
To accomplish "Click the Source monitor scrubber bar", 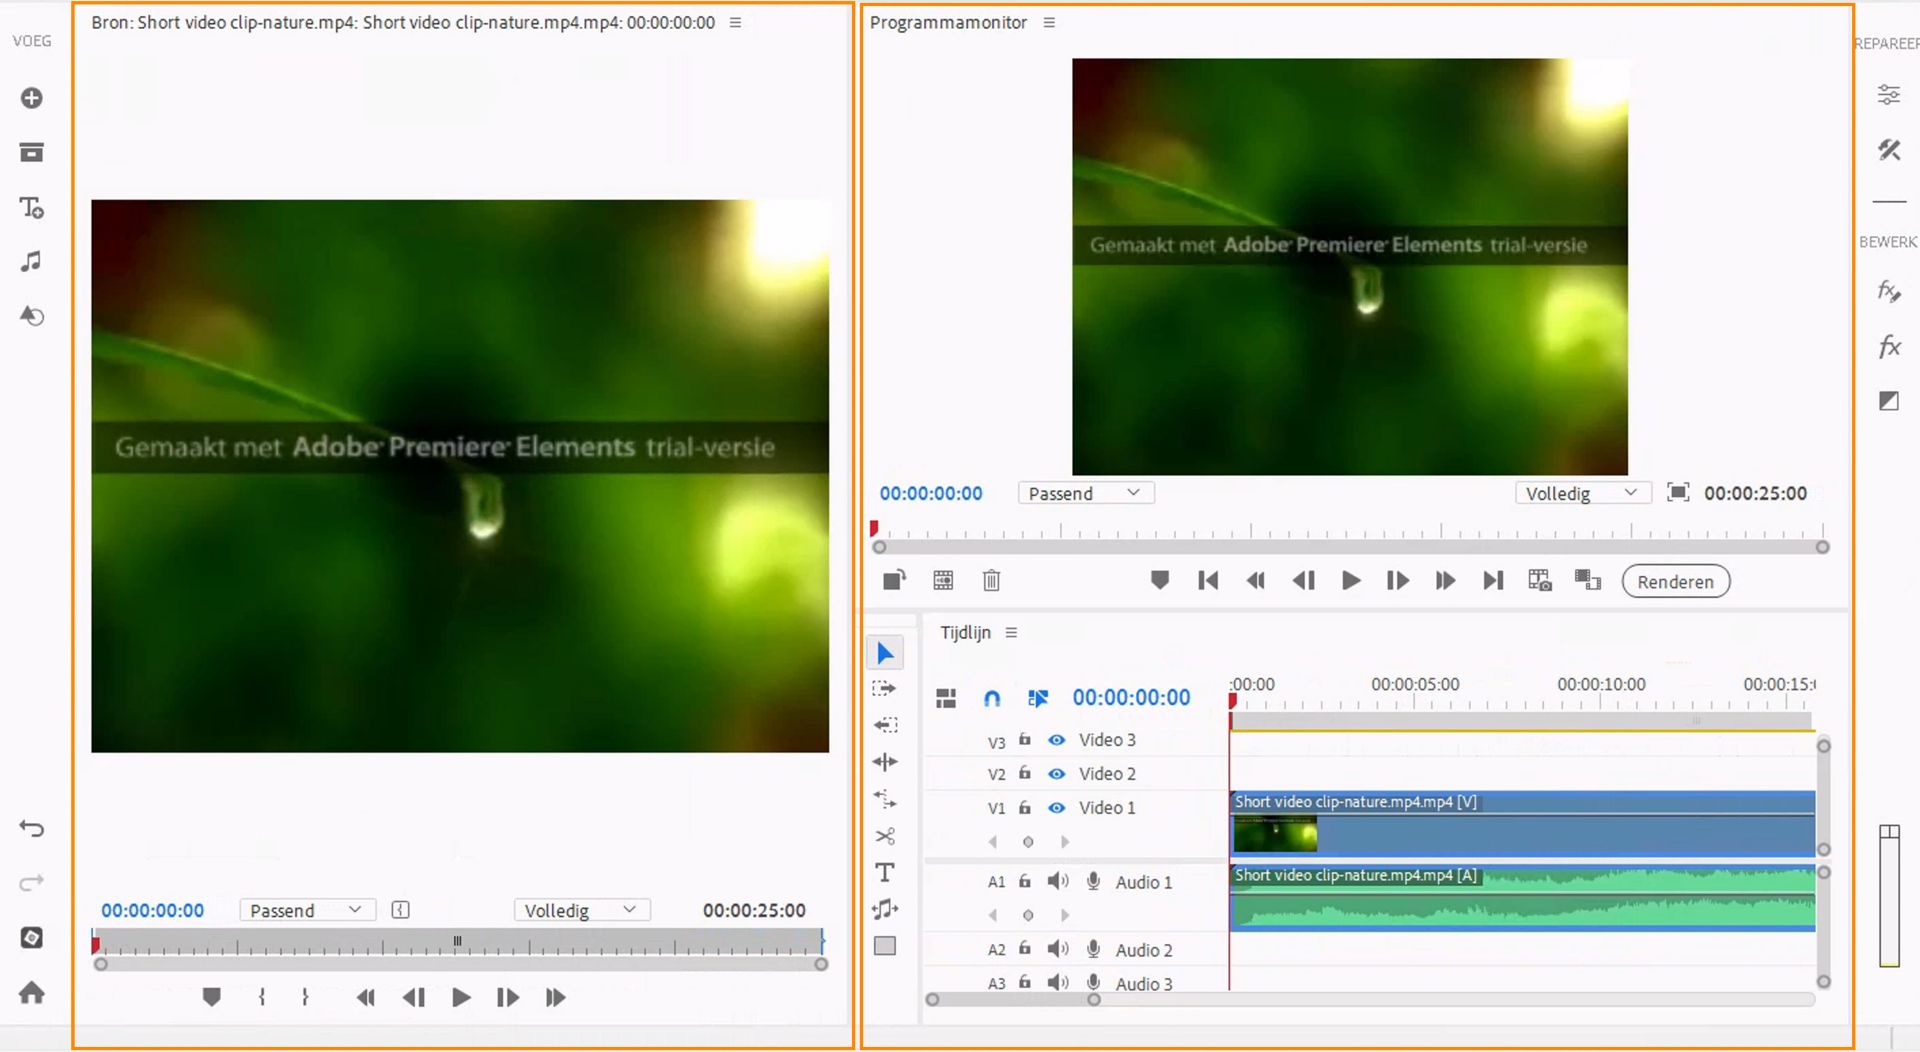I will pos(458,941).
